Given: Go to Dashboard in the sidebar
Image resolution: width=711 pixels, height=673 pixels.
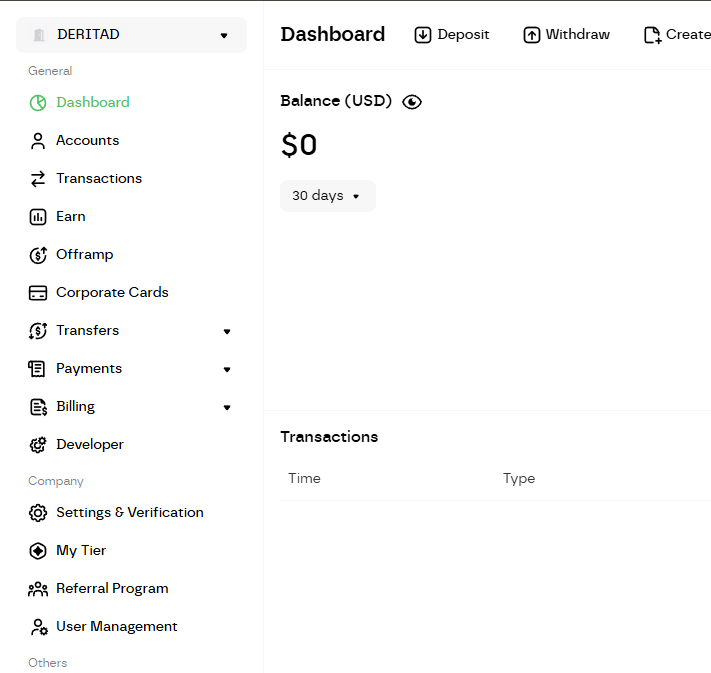Looking at the screenshot, I should tap(93, 102).
